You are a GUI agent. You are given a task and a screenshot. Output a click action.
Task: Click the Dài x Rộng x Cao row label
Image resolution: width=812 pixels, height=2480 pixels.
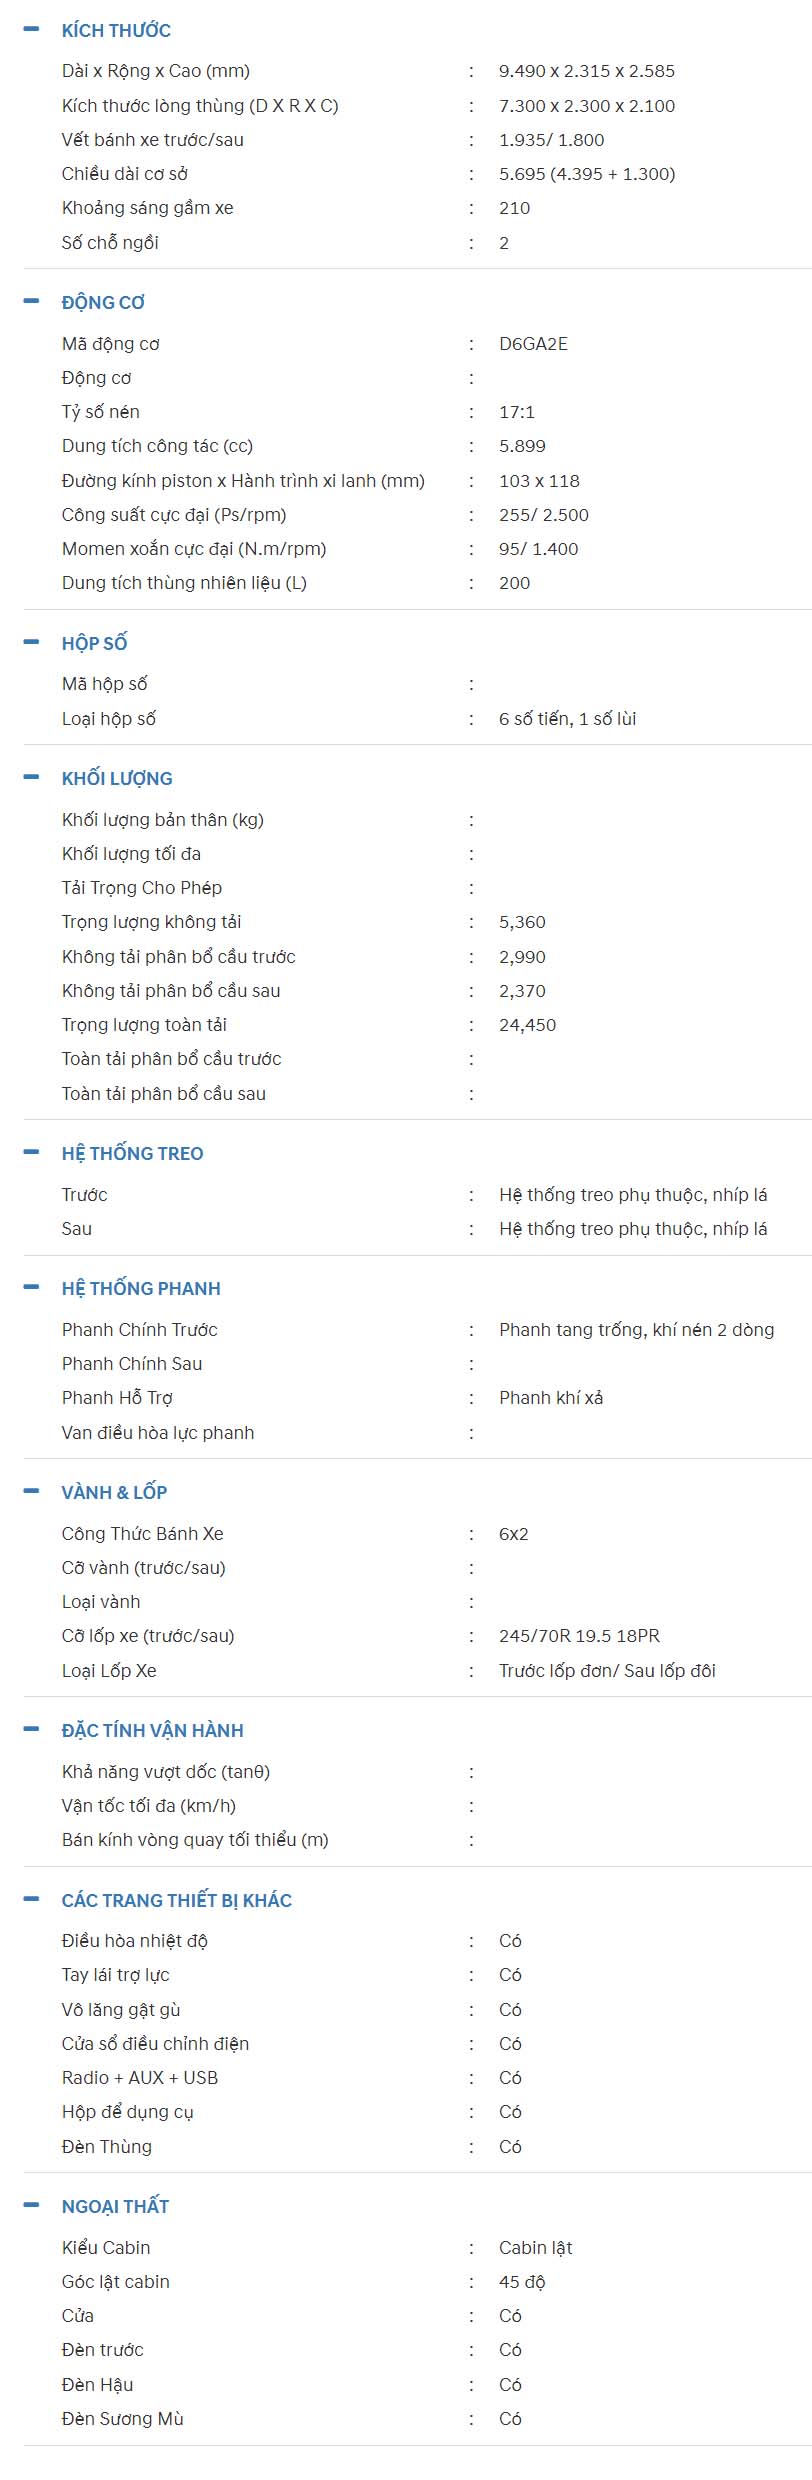click(156, 71)
